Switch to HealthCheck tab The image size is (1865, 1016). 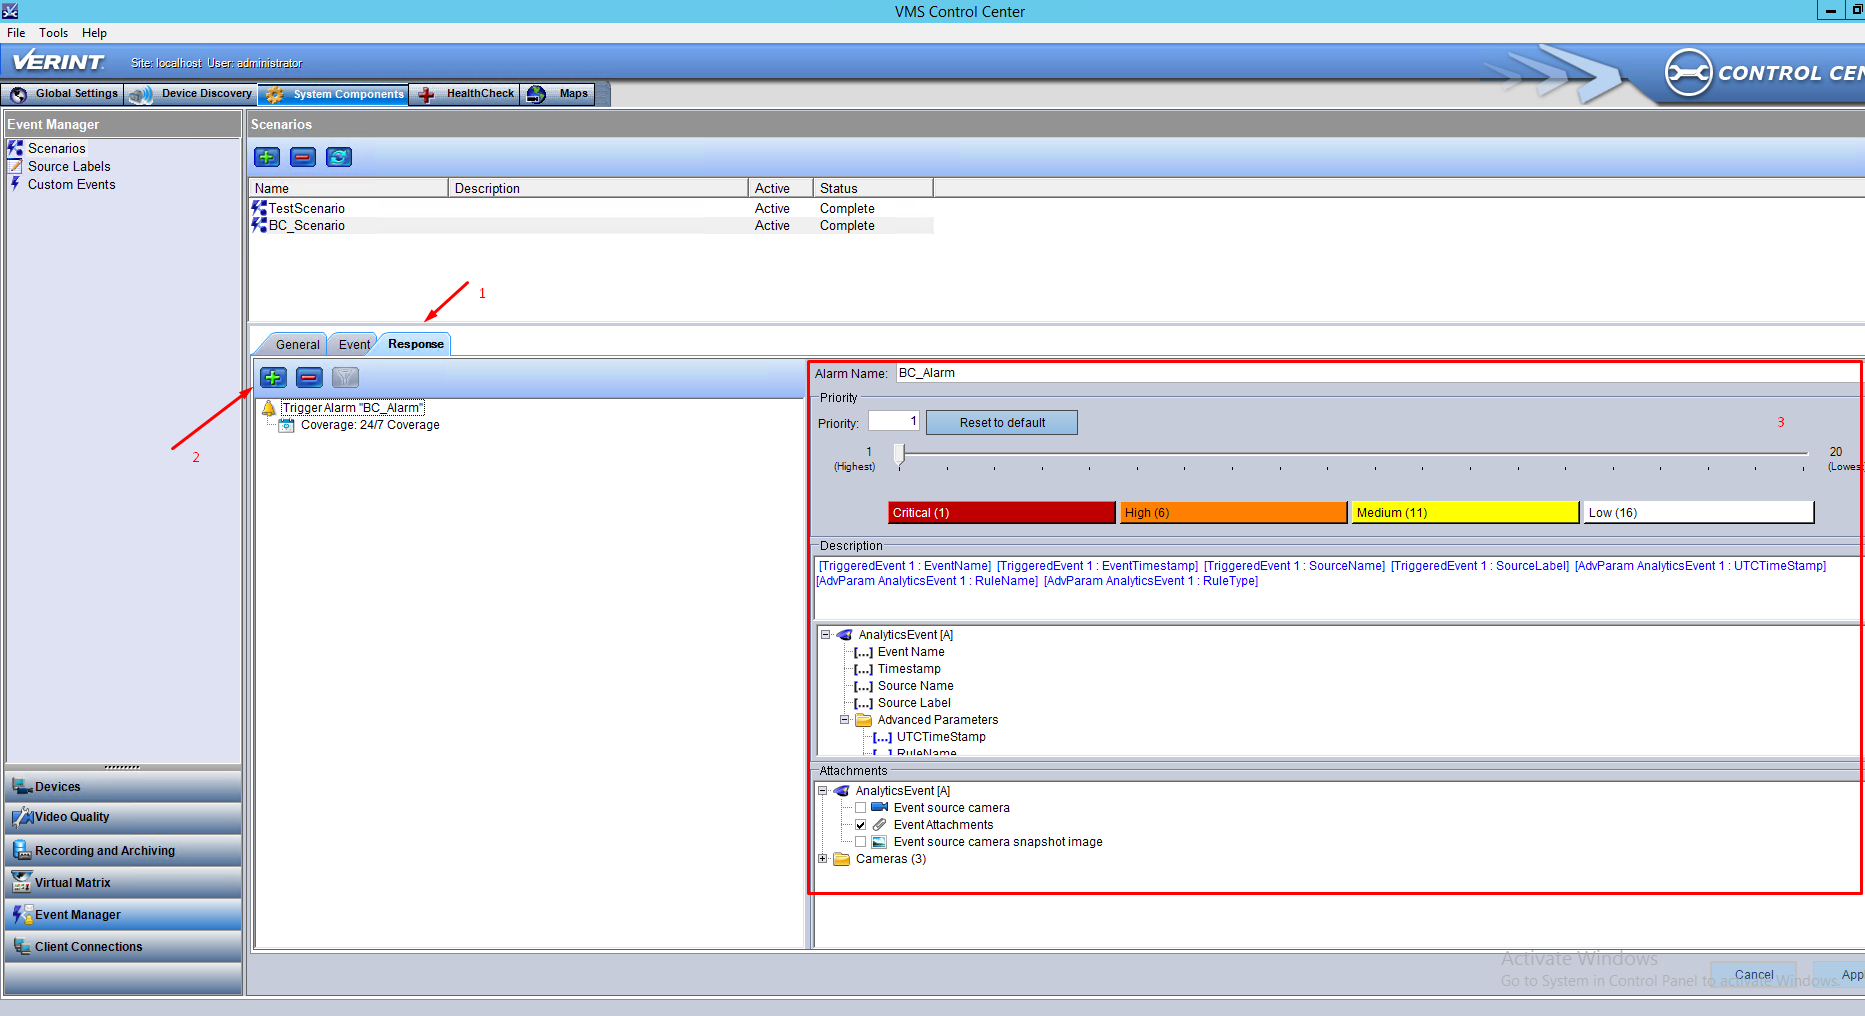coord(465,94)
